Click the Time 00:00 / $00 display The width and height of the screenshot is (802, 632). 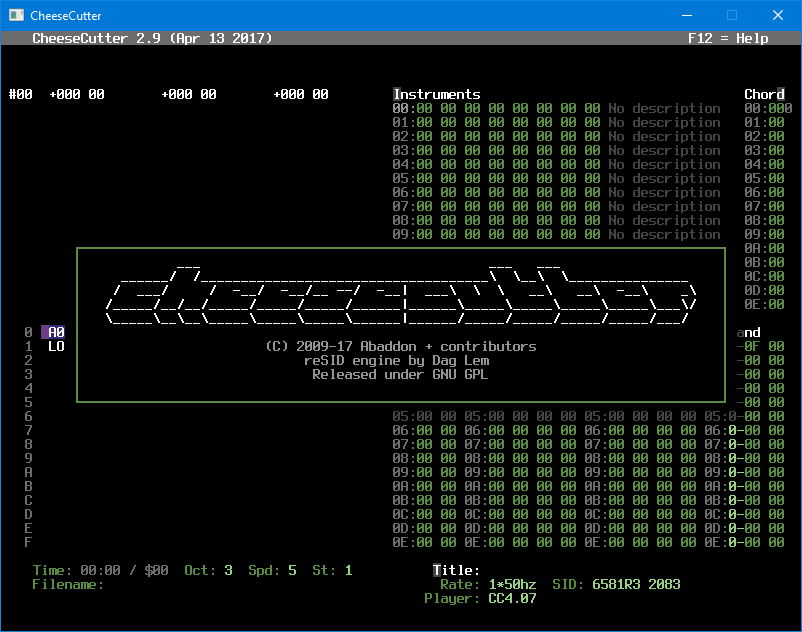pos(100,571)
